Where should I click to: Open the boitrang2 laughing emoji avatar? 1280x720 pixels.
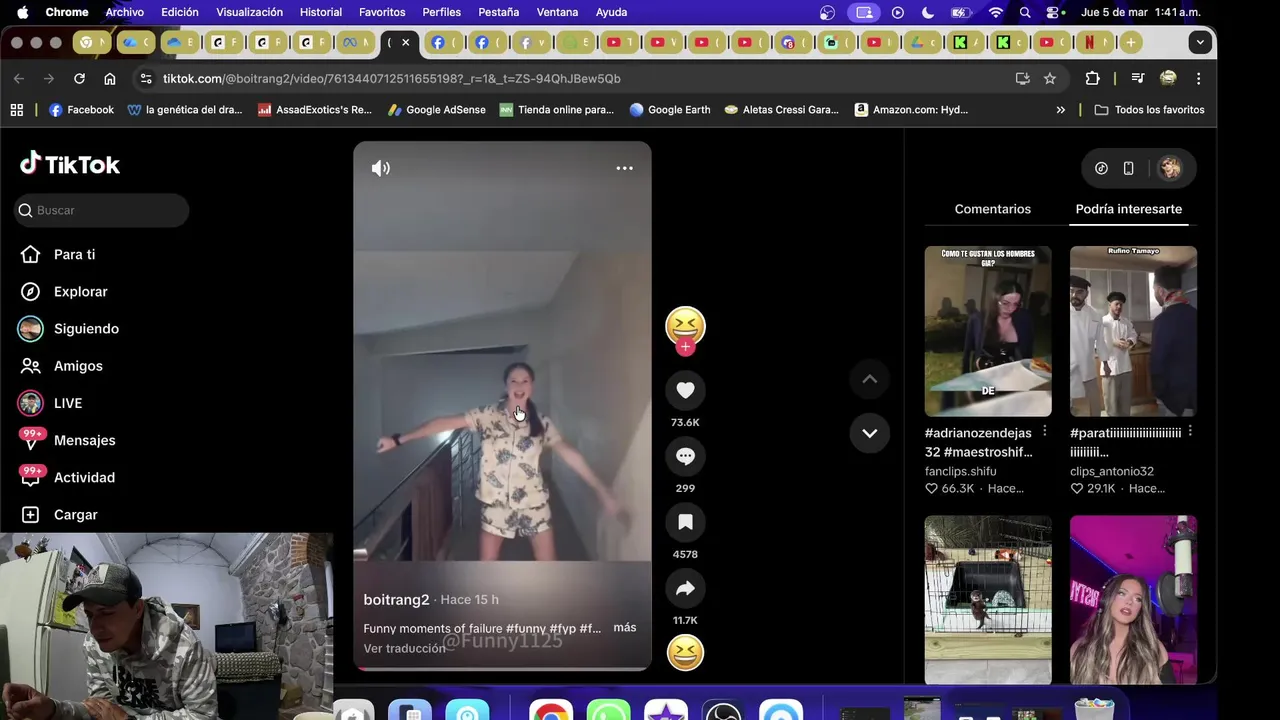click(x=685, y=326)
